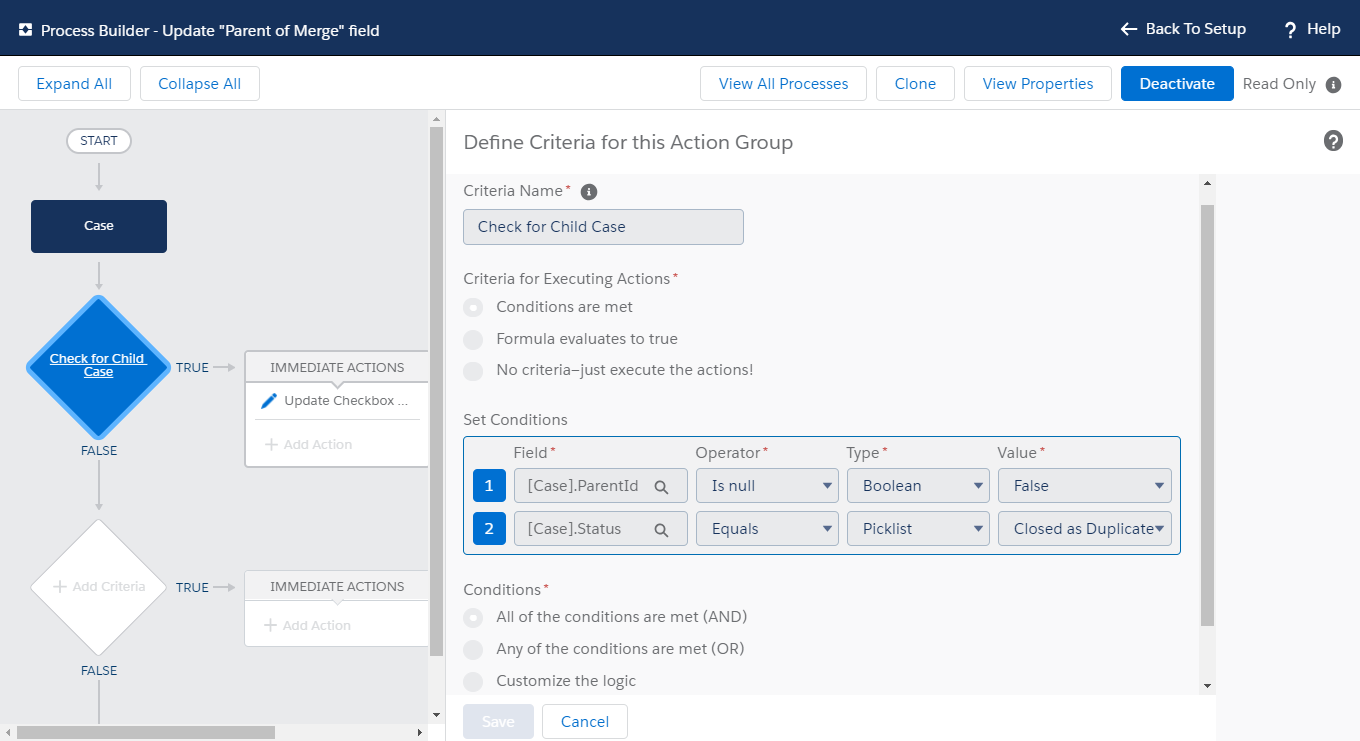The image size is (1360, 741).
Task: Choose 'No criteria–just execute the actions!' radio
Action: pos(473,370)
